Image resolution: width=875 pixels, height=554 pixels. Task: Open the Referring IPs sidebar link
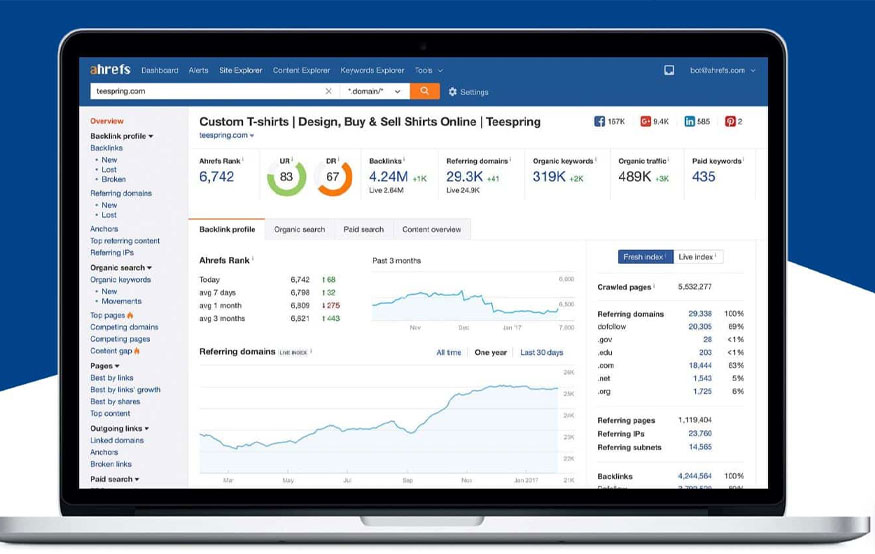[112, 253]
